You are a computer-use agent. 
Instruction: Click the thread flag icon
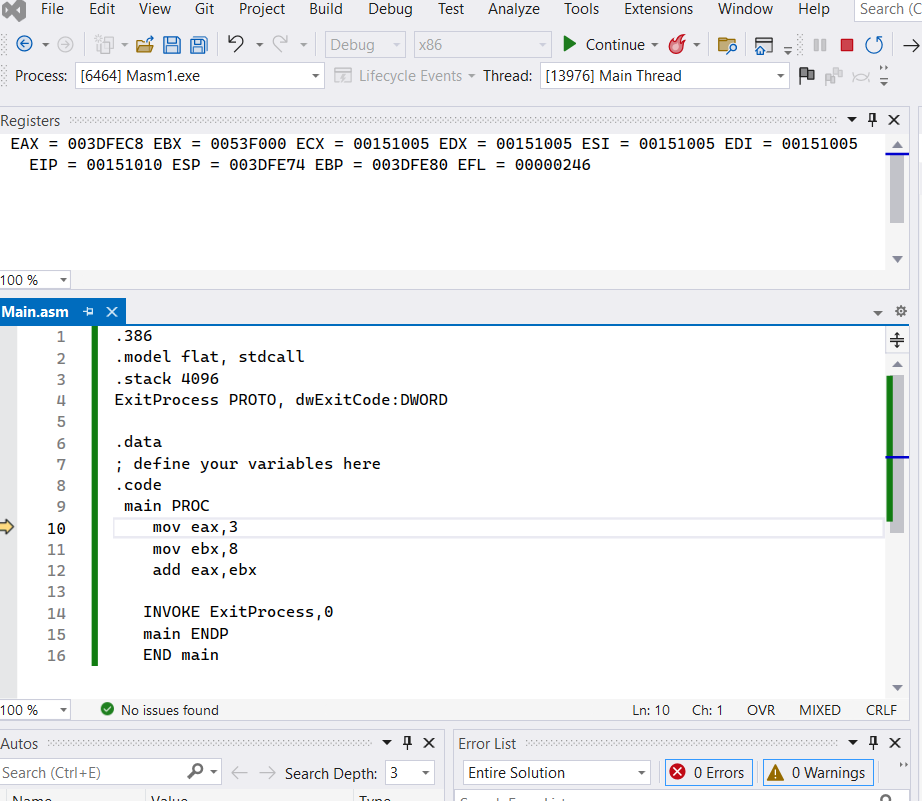(807, 75)
